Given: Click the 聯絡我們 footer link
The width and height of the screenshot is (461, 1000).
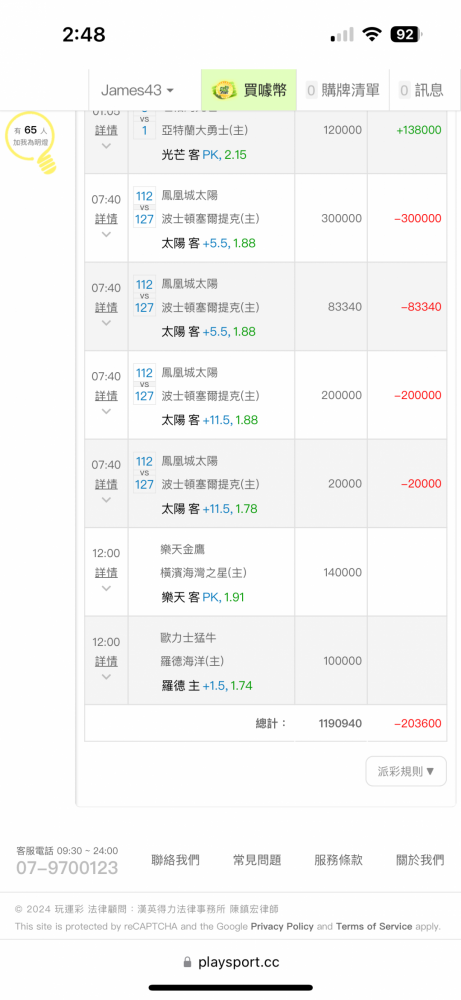Looking at the screenshot, I should [x=175, y=860].
